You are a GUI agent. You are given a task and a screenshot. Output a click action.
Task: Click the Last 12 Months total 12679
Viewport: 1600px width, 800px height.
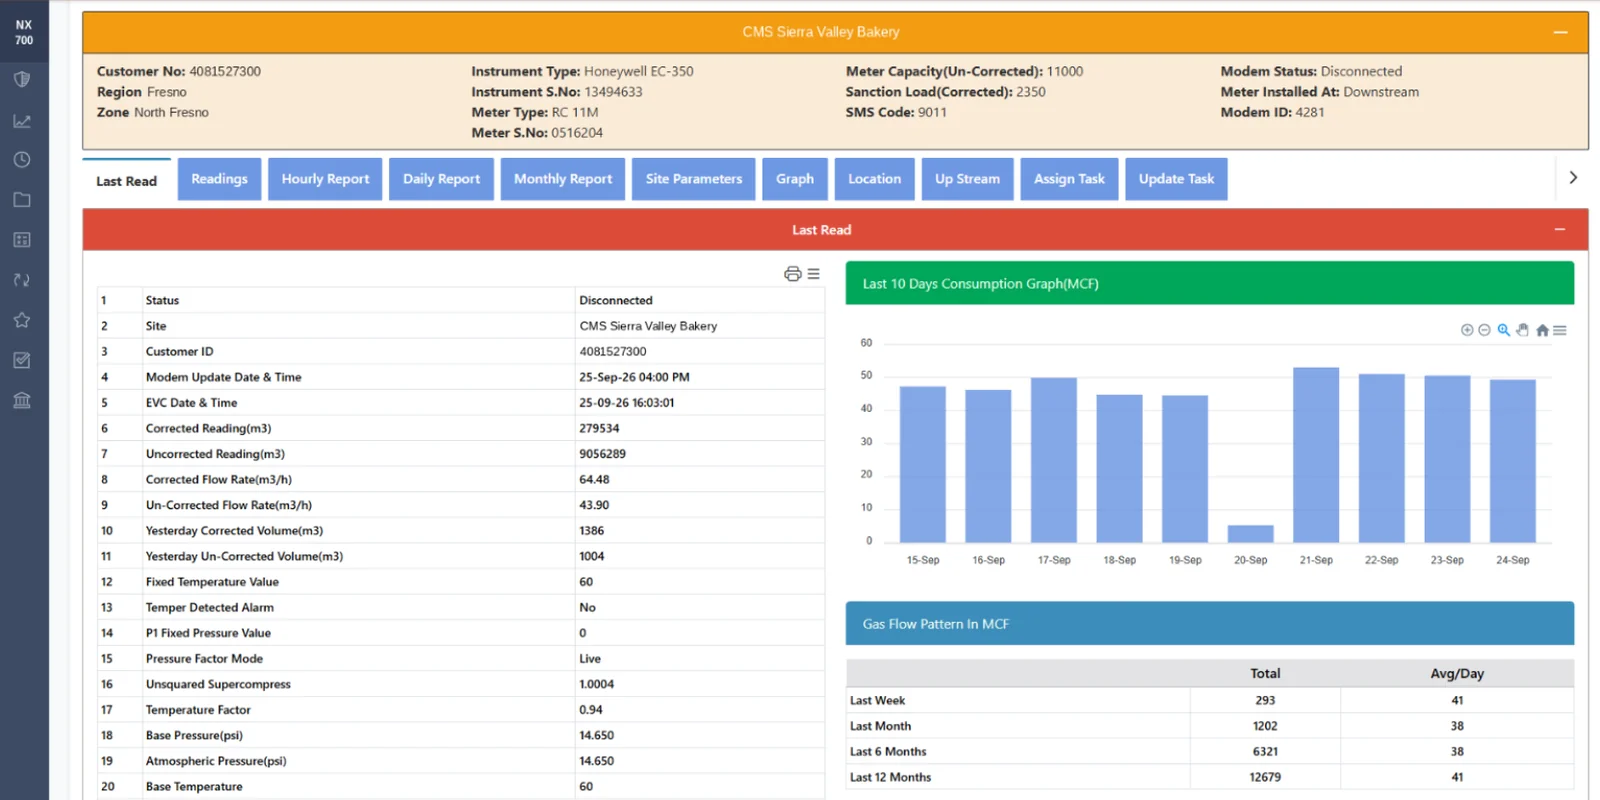(x=1265, y=777)
